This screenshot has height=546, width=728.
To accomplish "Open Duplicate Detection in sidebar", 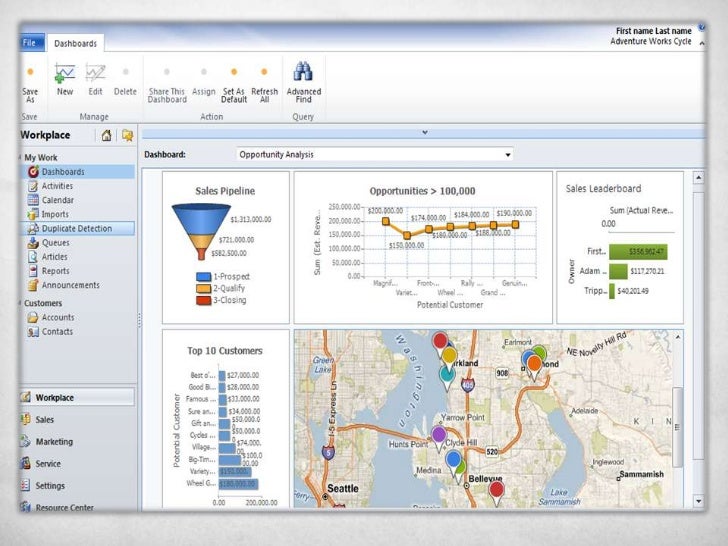I will pos(76,228).
